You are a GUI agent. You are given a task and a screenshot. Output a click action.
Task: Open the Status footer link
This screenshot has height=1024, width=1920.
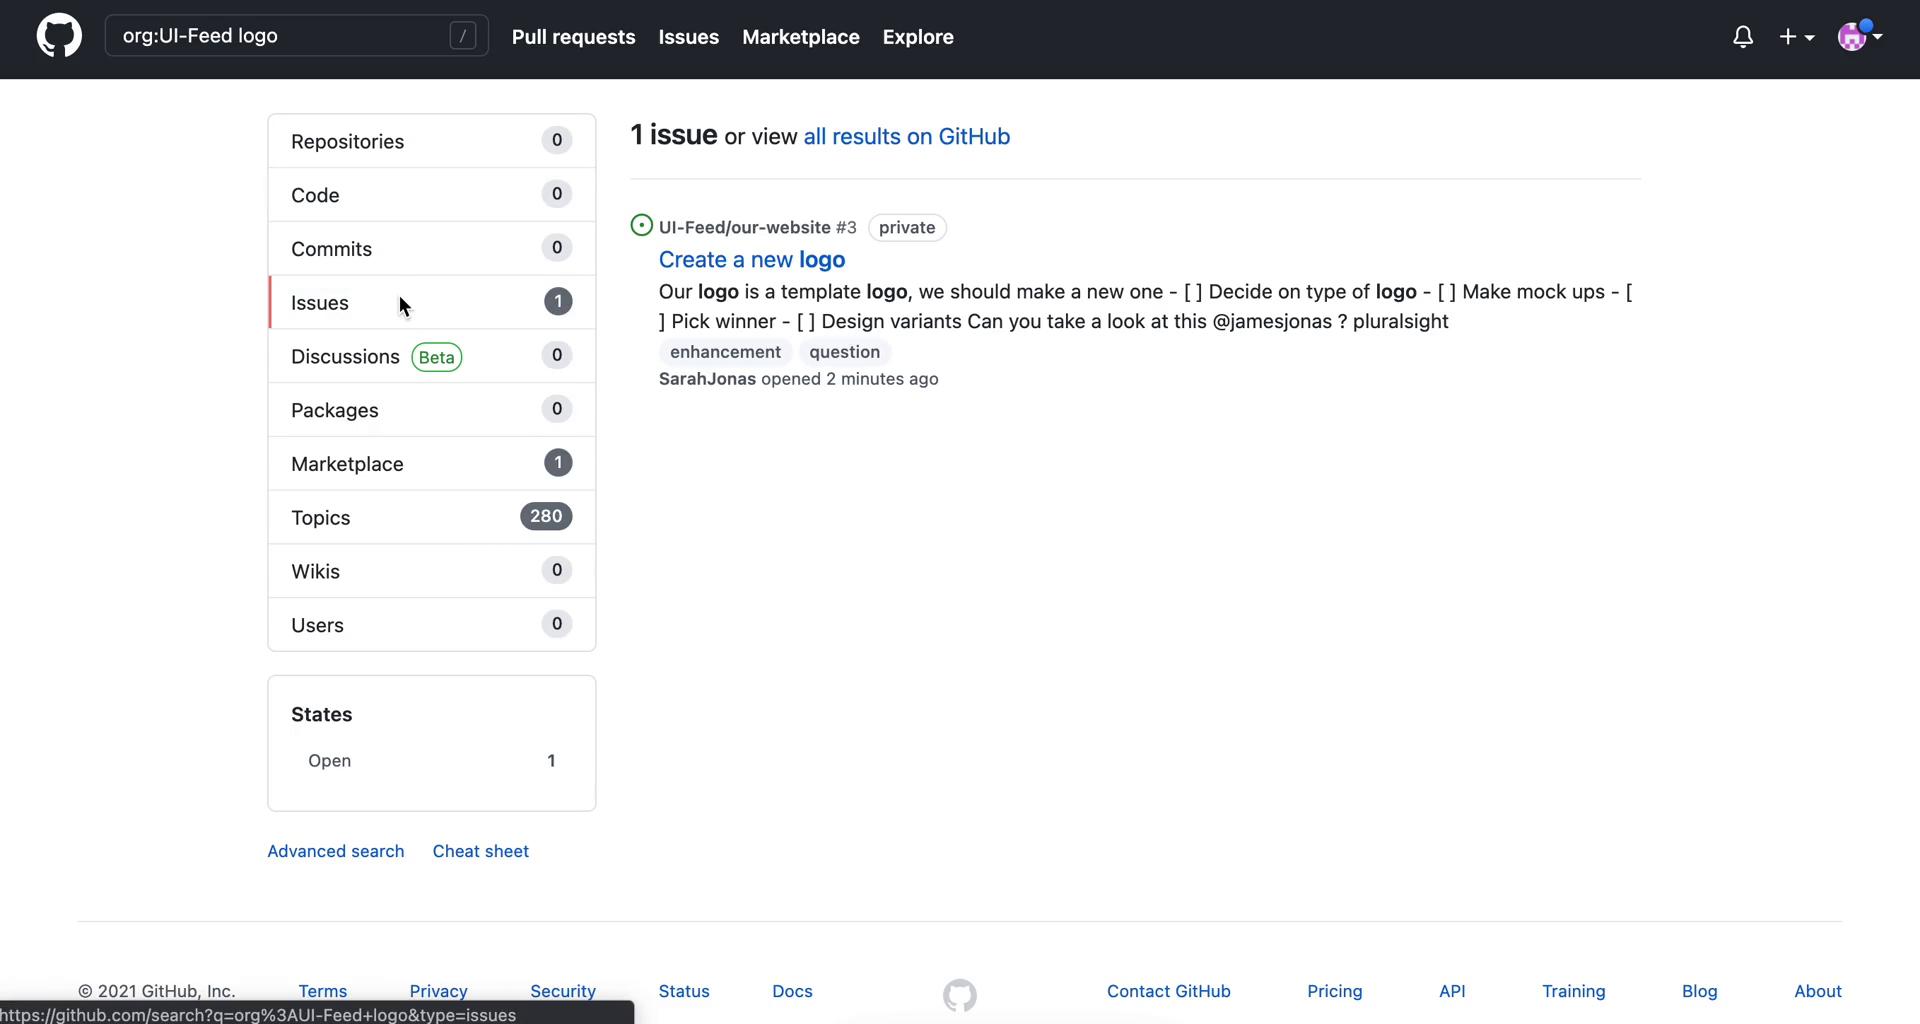point(684,991)
